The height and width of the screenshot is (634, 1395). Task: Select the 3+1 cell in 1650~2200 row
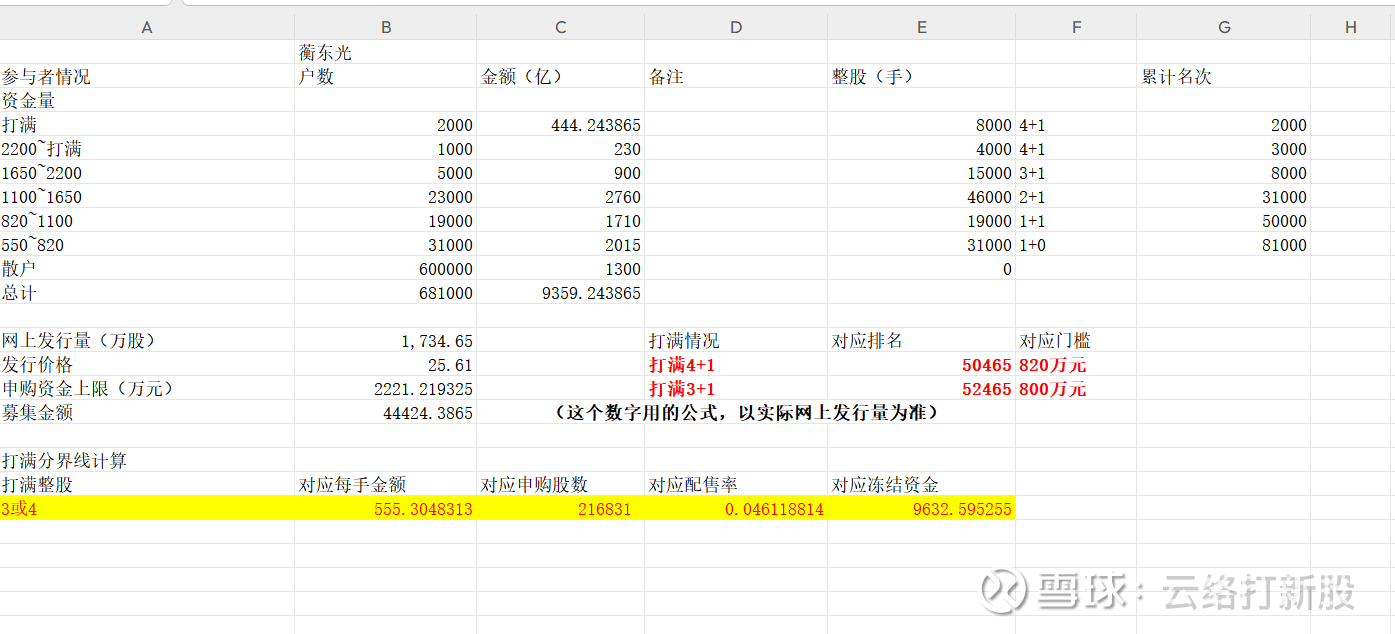coord(1076,173)
